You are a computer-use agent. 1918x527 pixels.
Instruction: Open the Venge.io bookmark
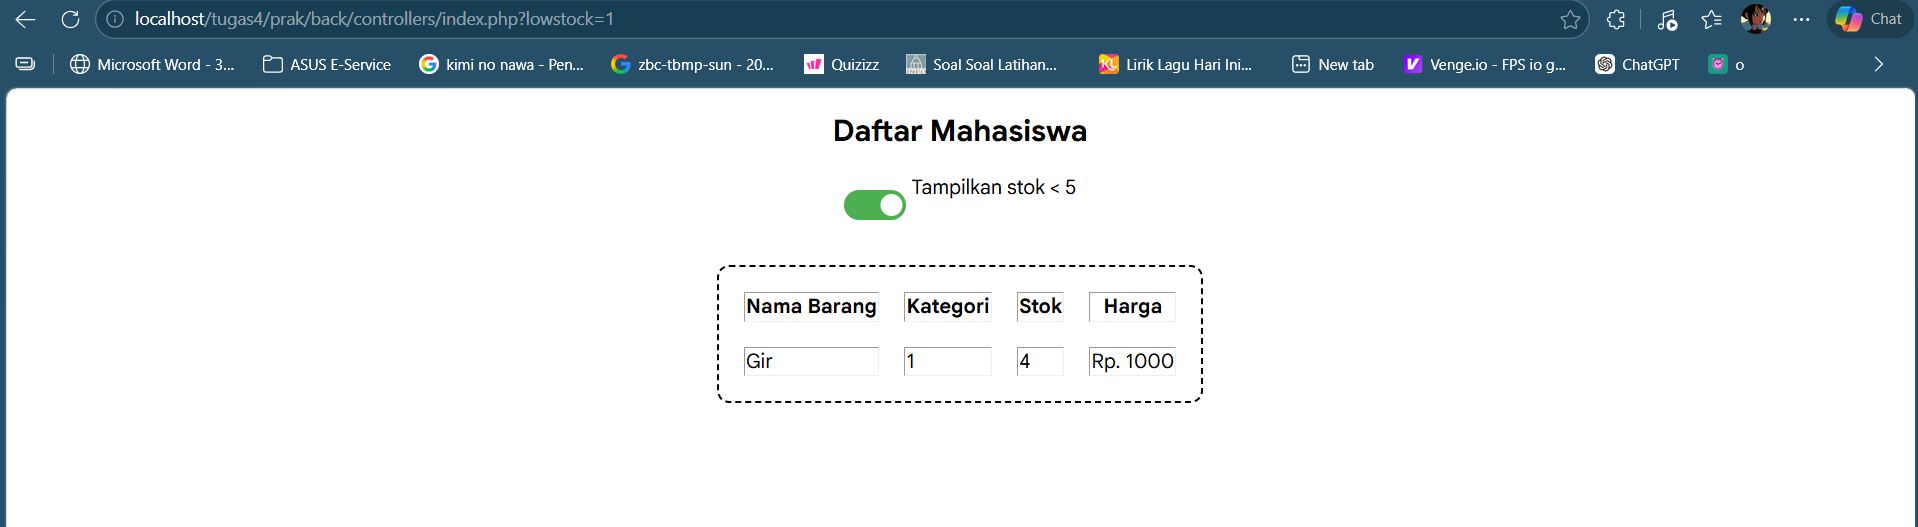(x=1485, y=64)
